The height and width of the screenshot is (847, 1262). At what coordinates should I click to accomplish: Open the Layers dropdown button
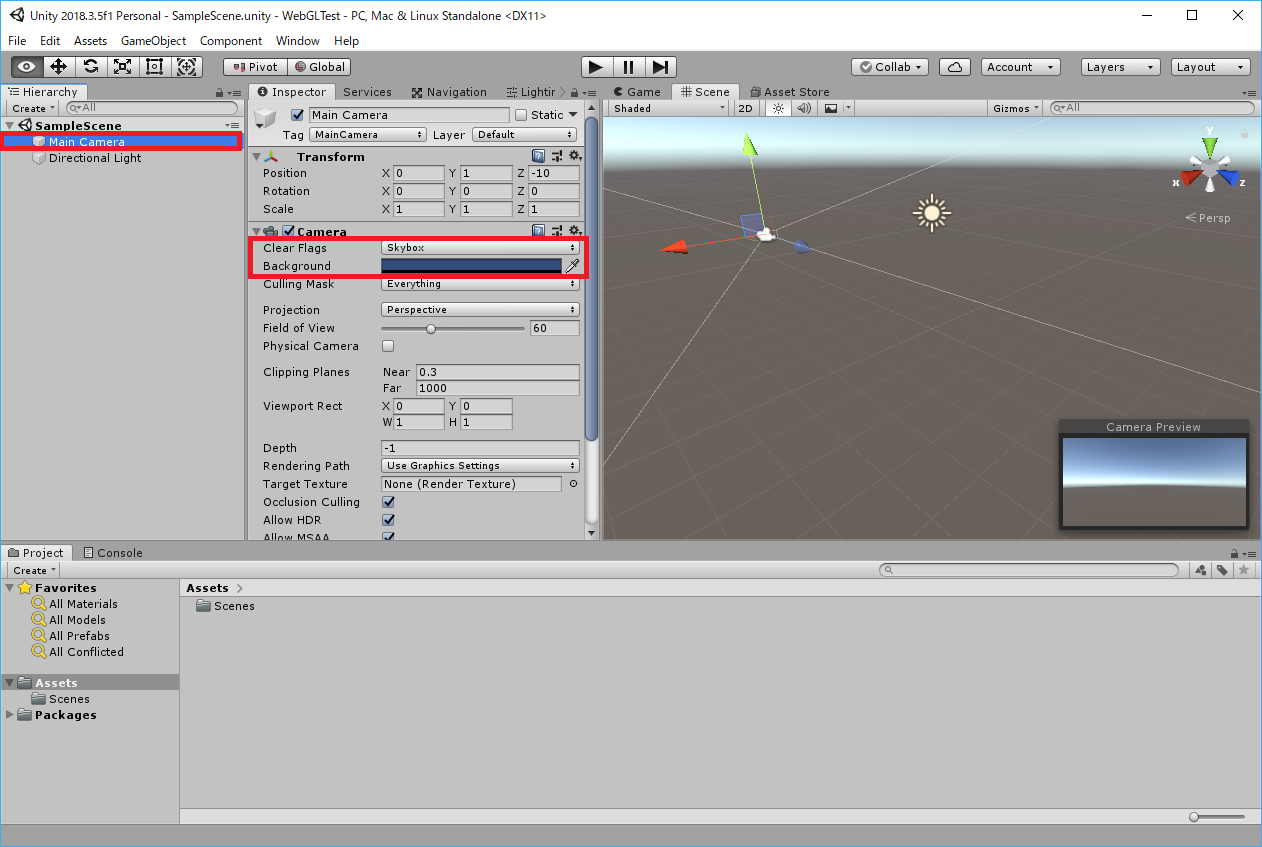click(1120, 67)
